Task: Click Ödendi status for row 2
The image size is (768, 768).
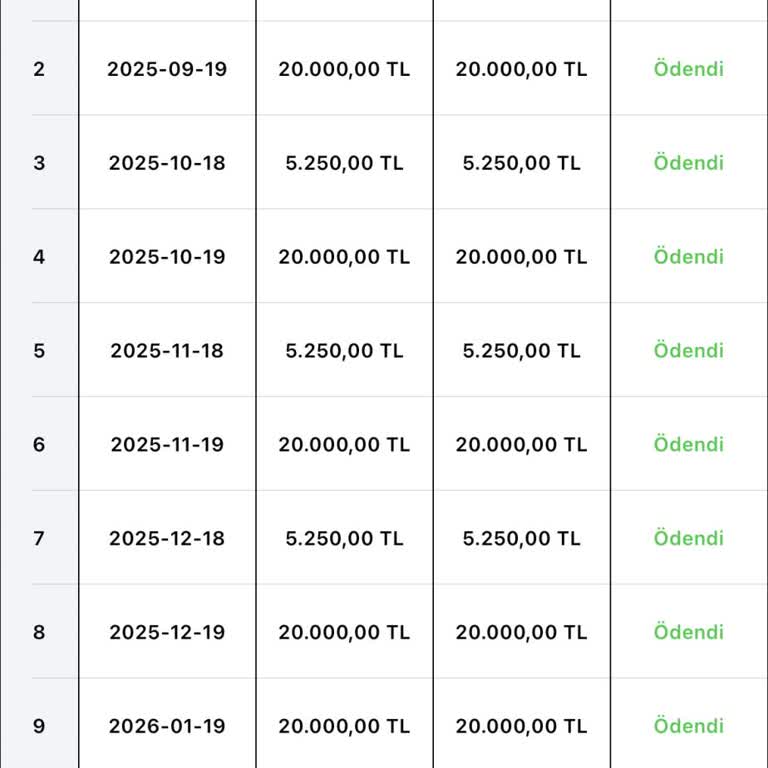Action: tap(689, 69)
